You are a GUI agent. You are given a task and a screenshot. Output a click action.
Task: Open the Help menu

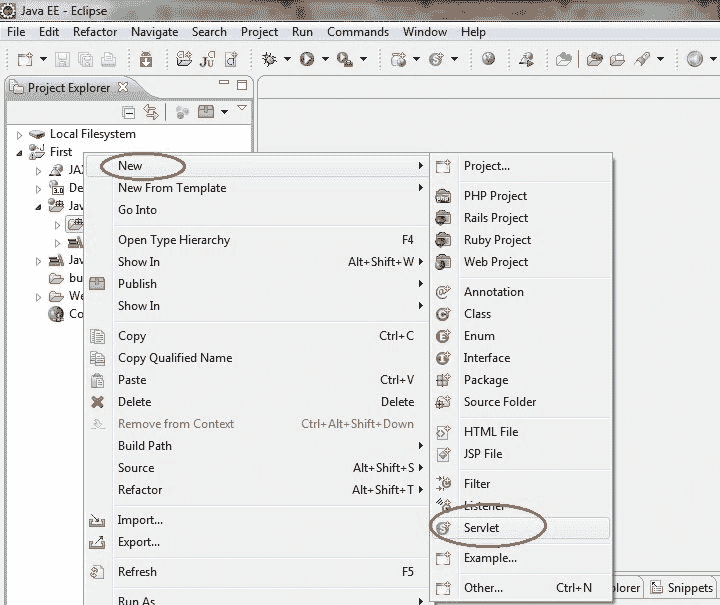473,32
